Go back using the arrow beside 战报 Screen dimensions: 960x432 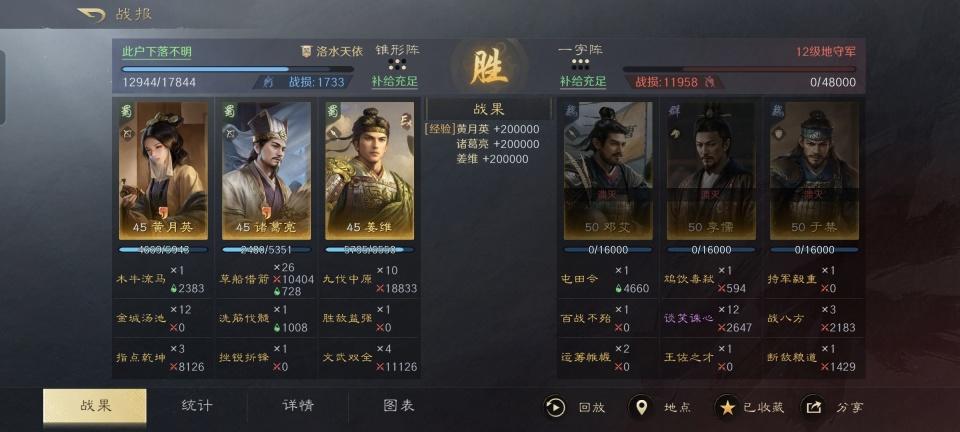pos(91,14)
